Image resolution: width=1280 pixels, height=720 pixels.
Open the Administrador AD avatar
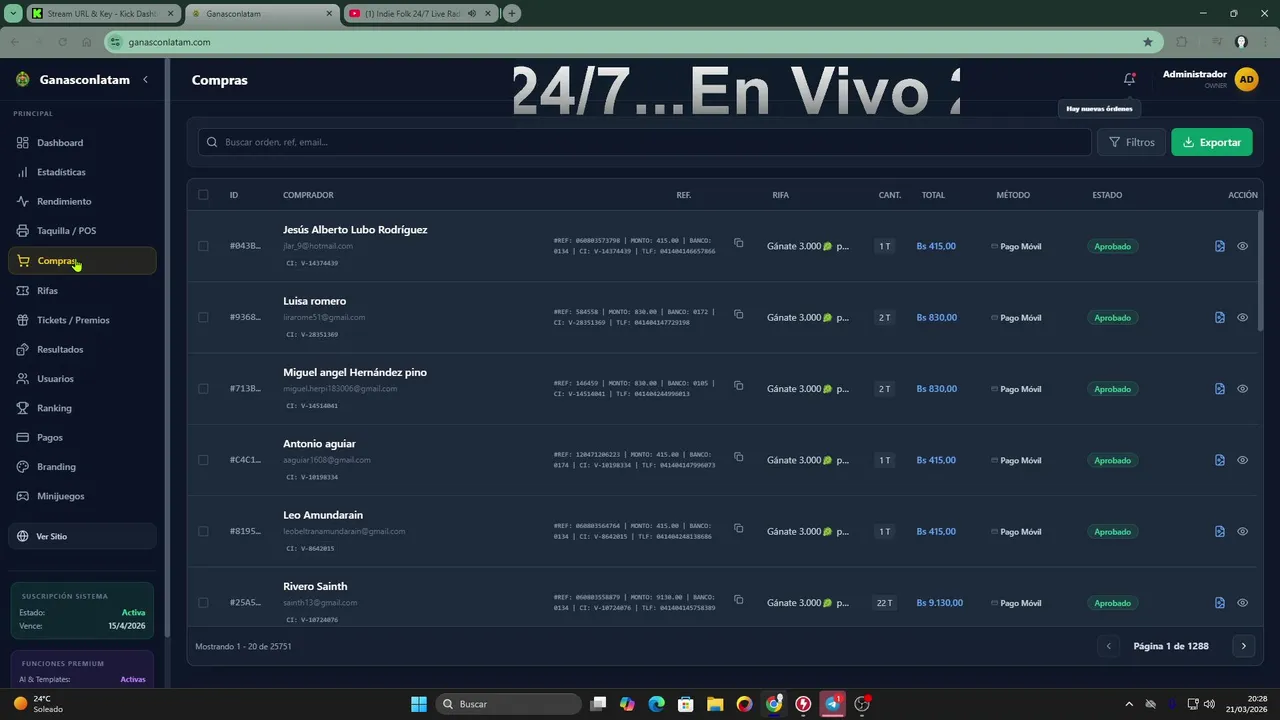tap(1246, 80)
